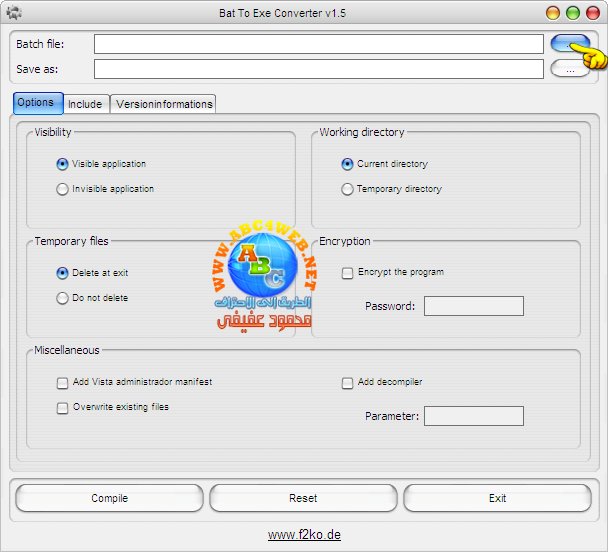The height and width of the screenshot is (552, 608).
Task: Open the Versioninformations tab
Action: pos(164,104)
